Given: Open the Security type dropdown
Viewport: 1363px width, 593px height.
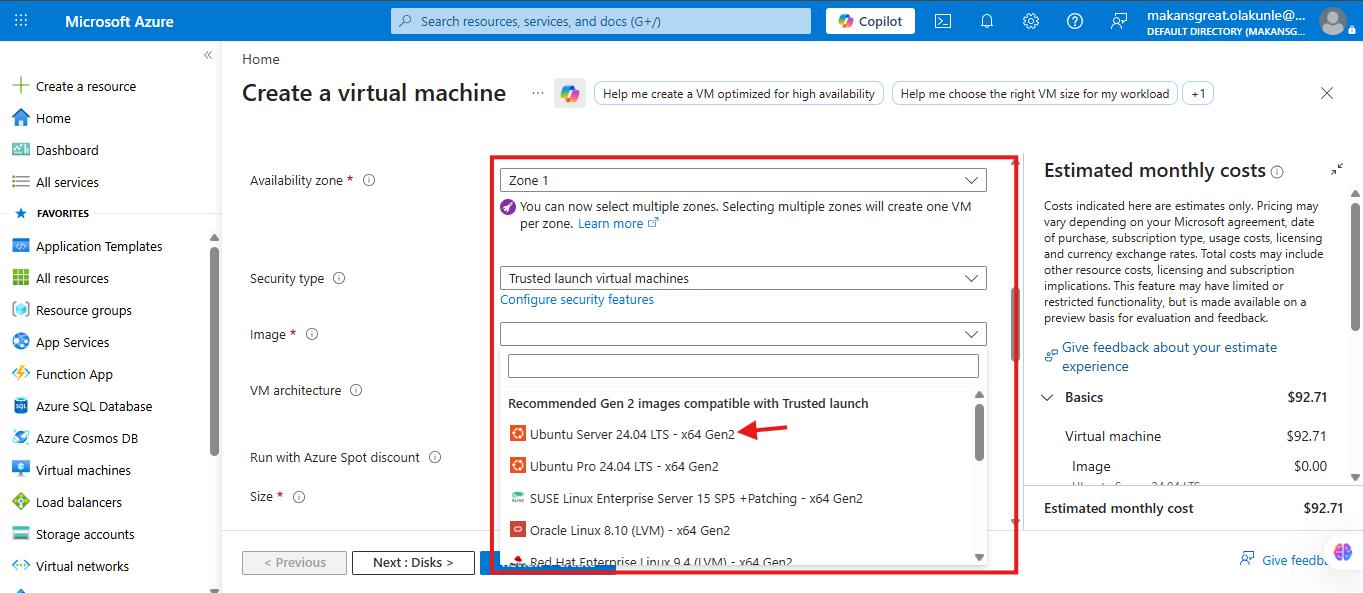Looking at the screenshot, I should tap(743, 278).
